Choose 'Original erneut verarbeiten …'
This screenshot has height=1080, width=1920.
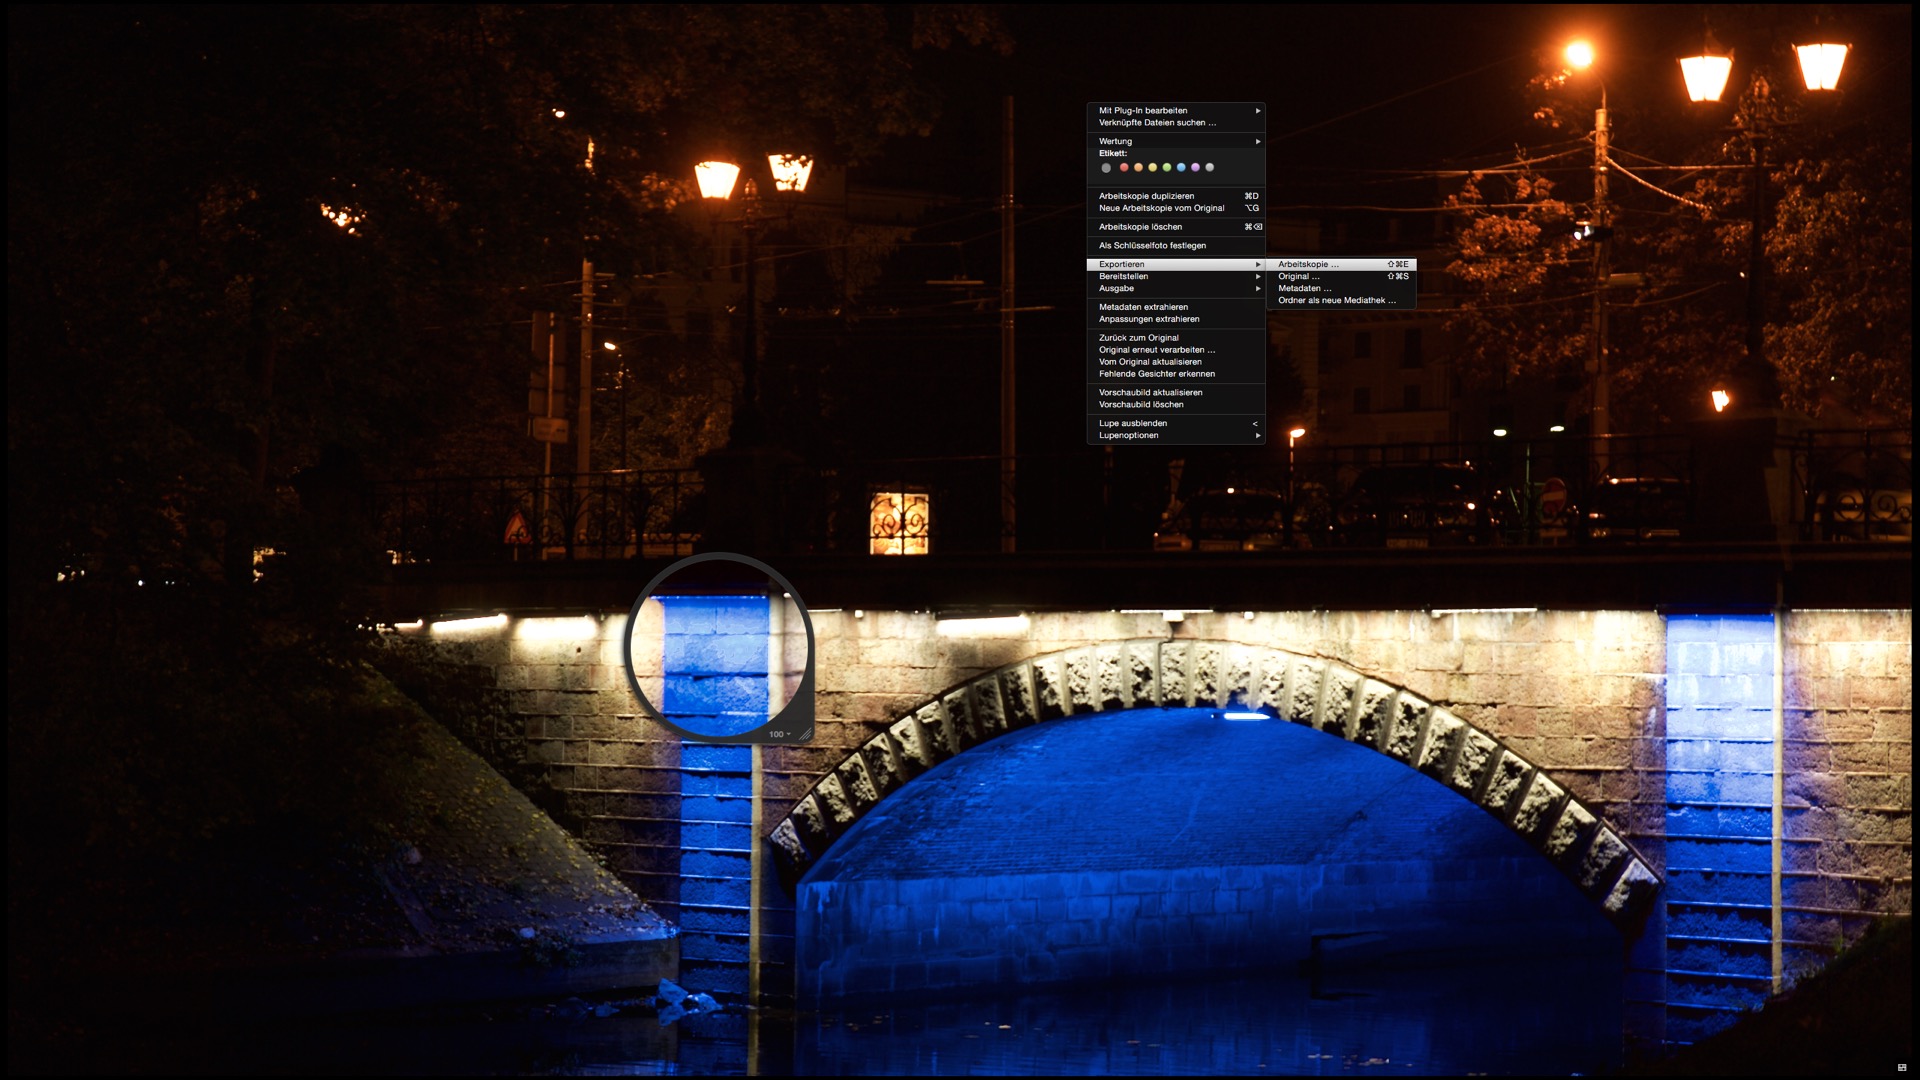1176,350
